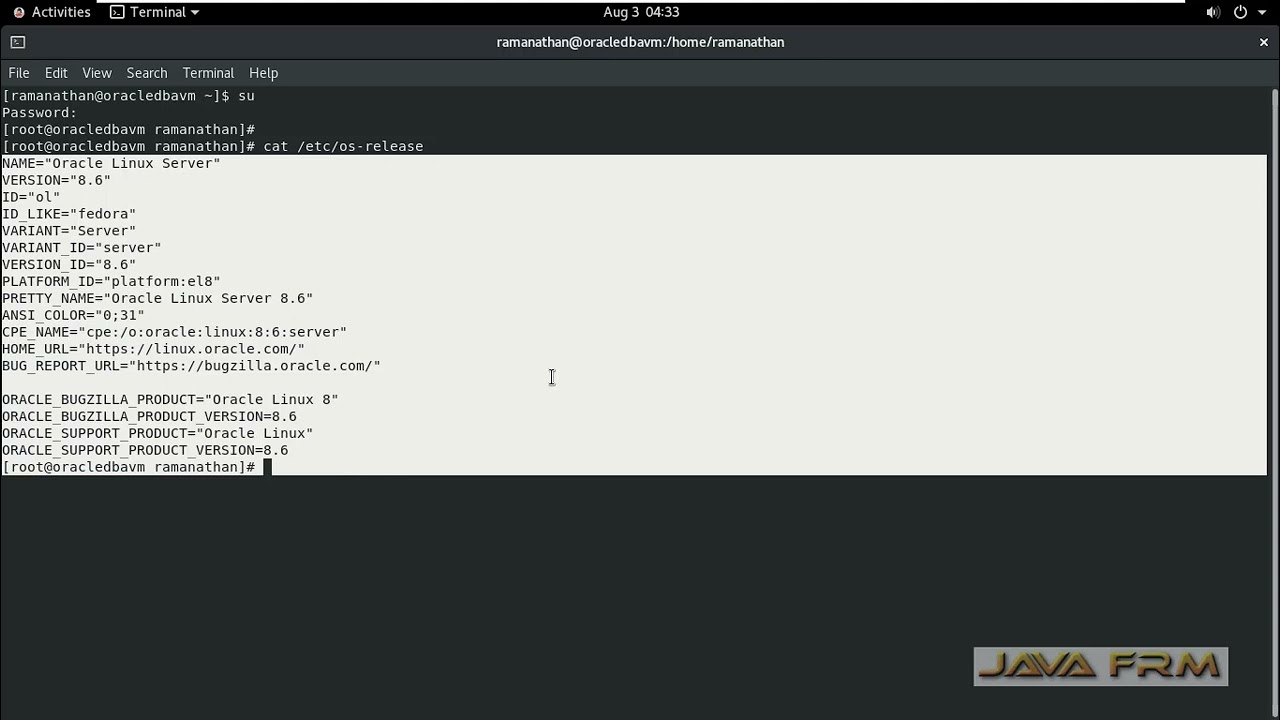Click the 'cat /etc/os-release' command line

click(213, 146)
